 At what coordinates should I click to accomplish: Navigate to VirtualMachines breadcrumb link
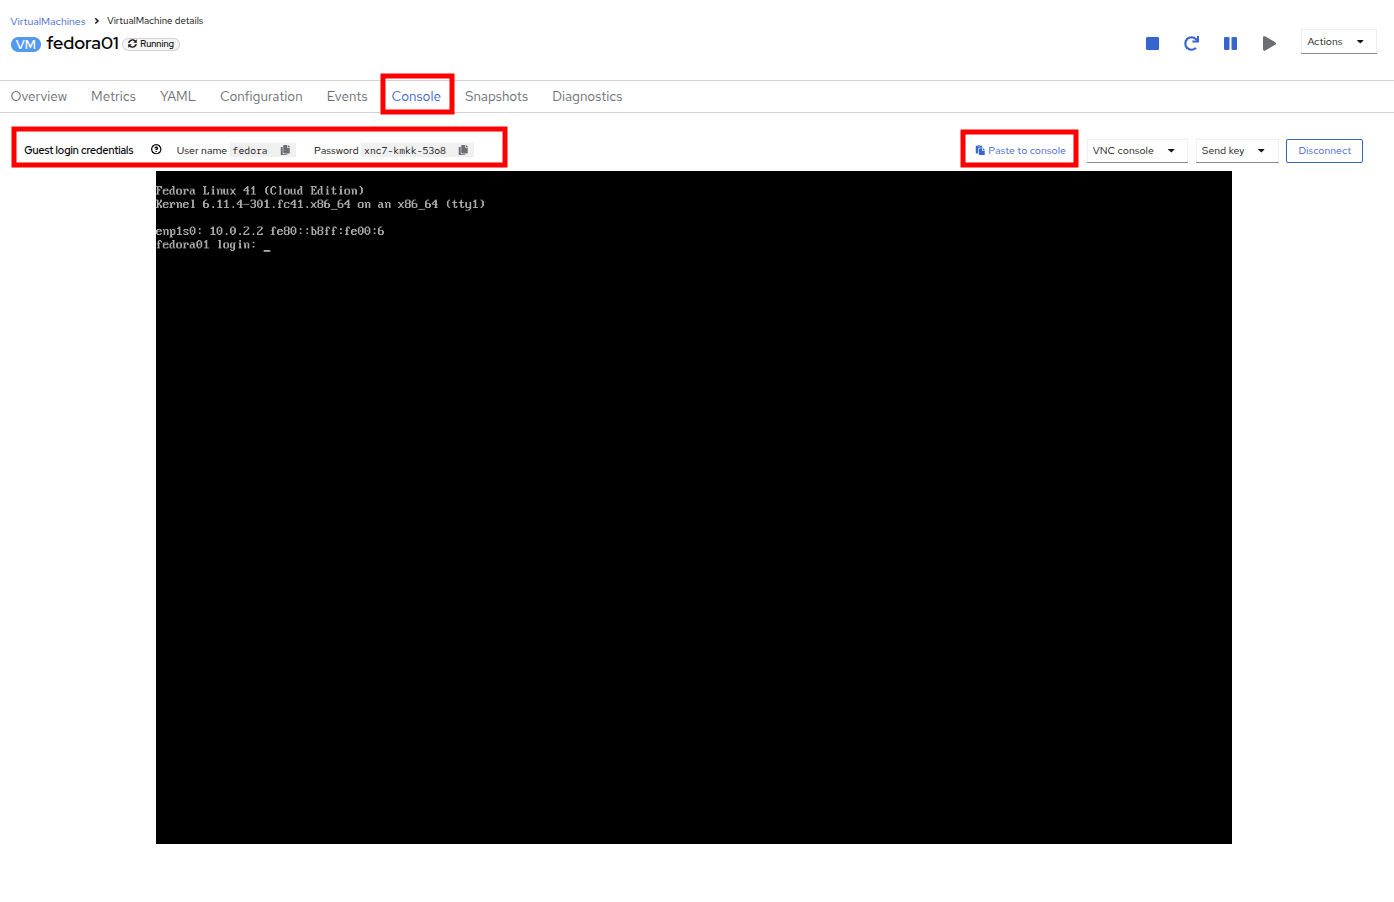48,21
